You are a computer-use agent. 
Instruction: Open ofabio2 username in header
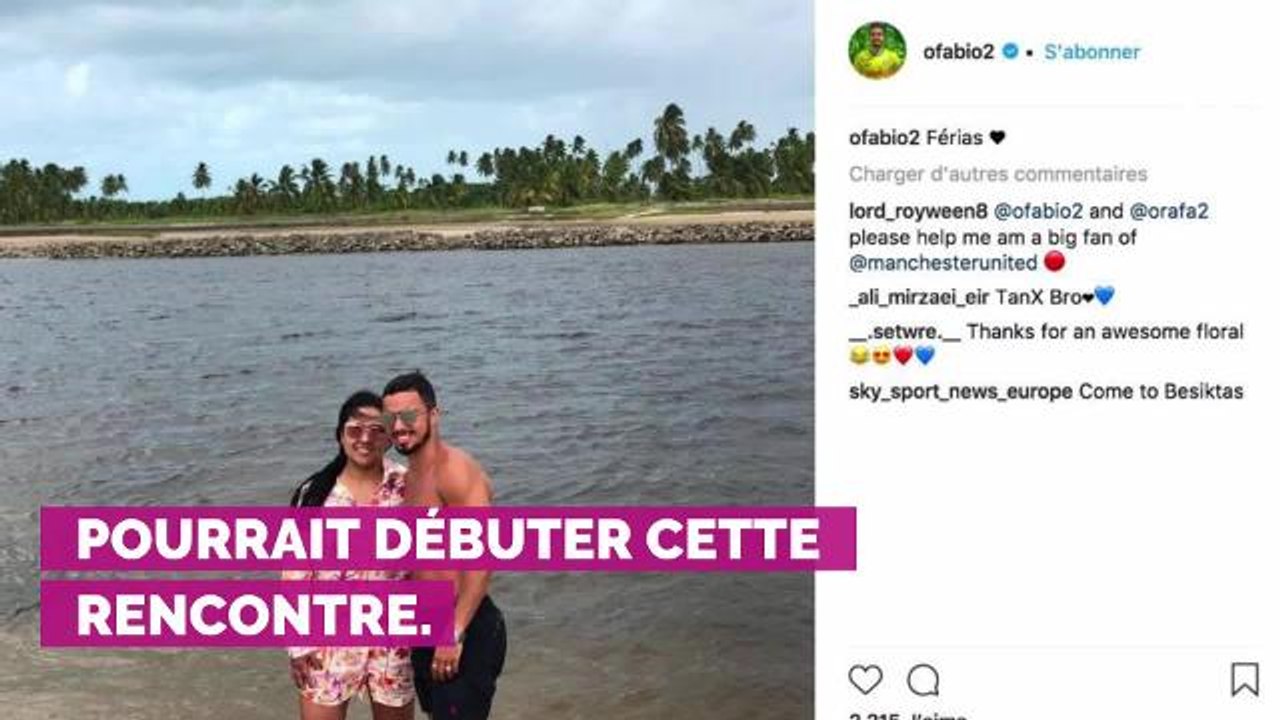coord(958,52)
